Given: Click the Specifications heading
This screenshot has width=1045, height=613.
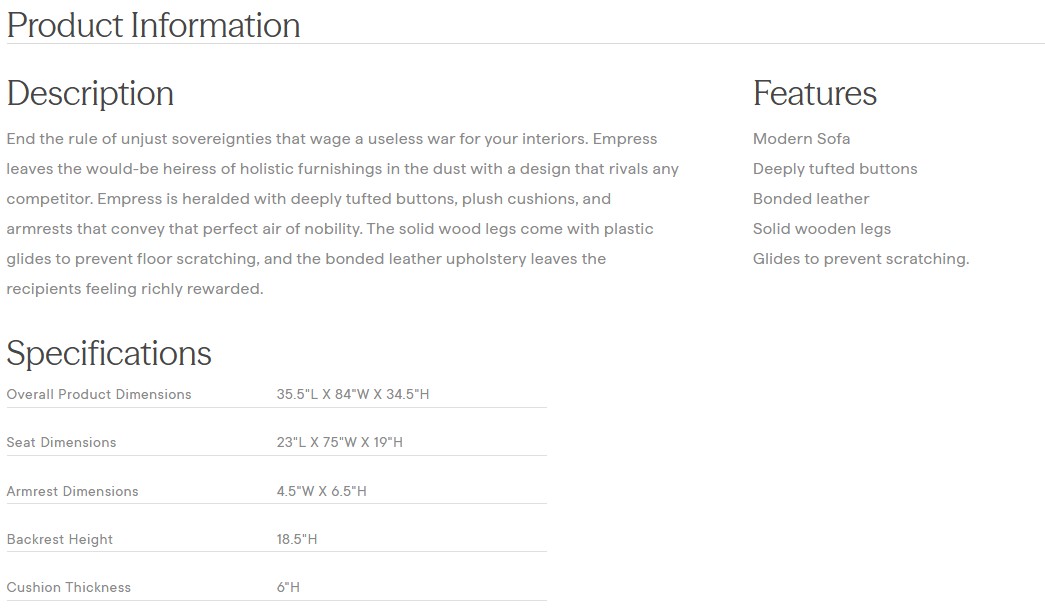Looking at the screenshot, I should [109, 353].
